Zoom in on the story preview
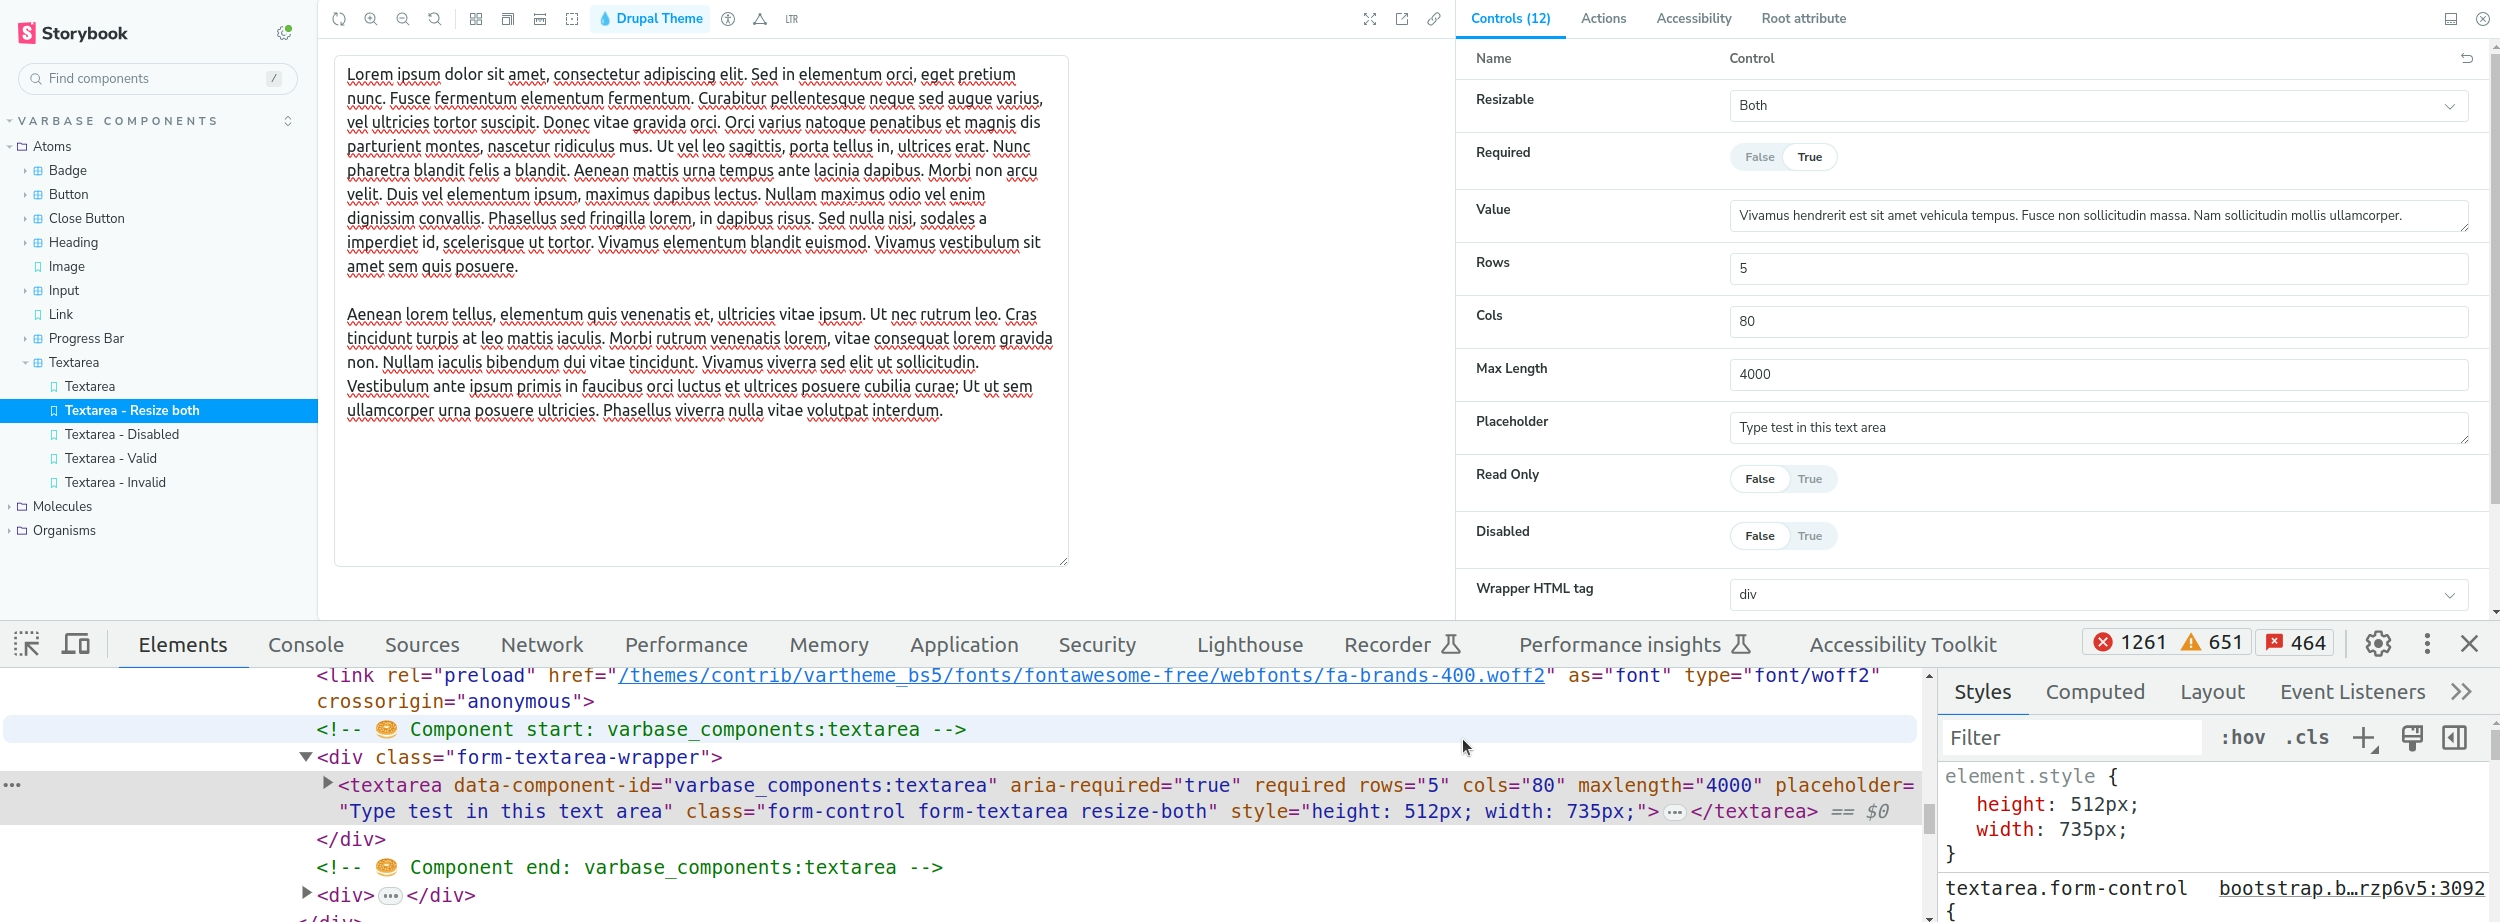2500x922 pixels. (x=371, y=19)
